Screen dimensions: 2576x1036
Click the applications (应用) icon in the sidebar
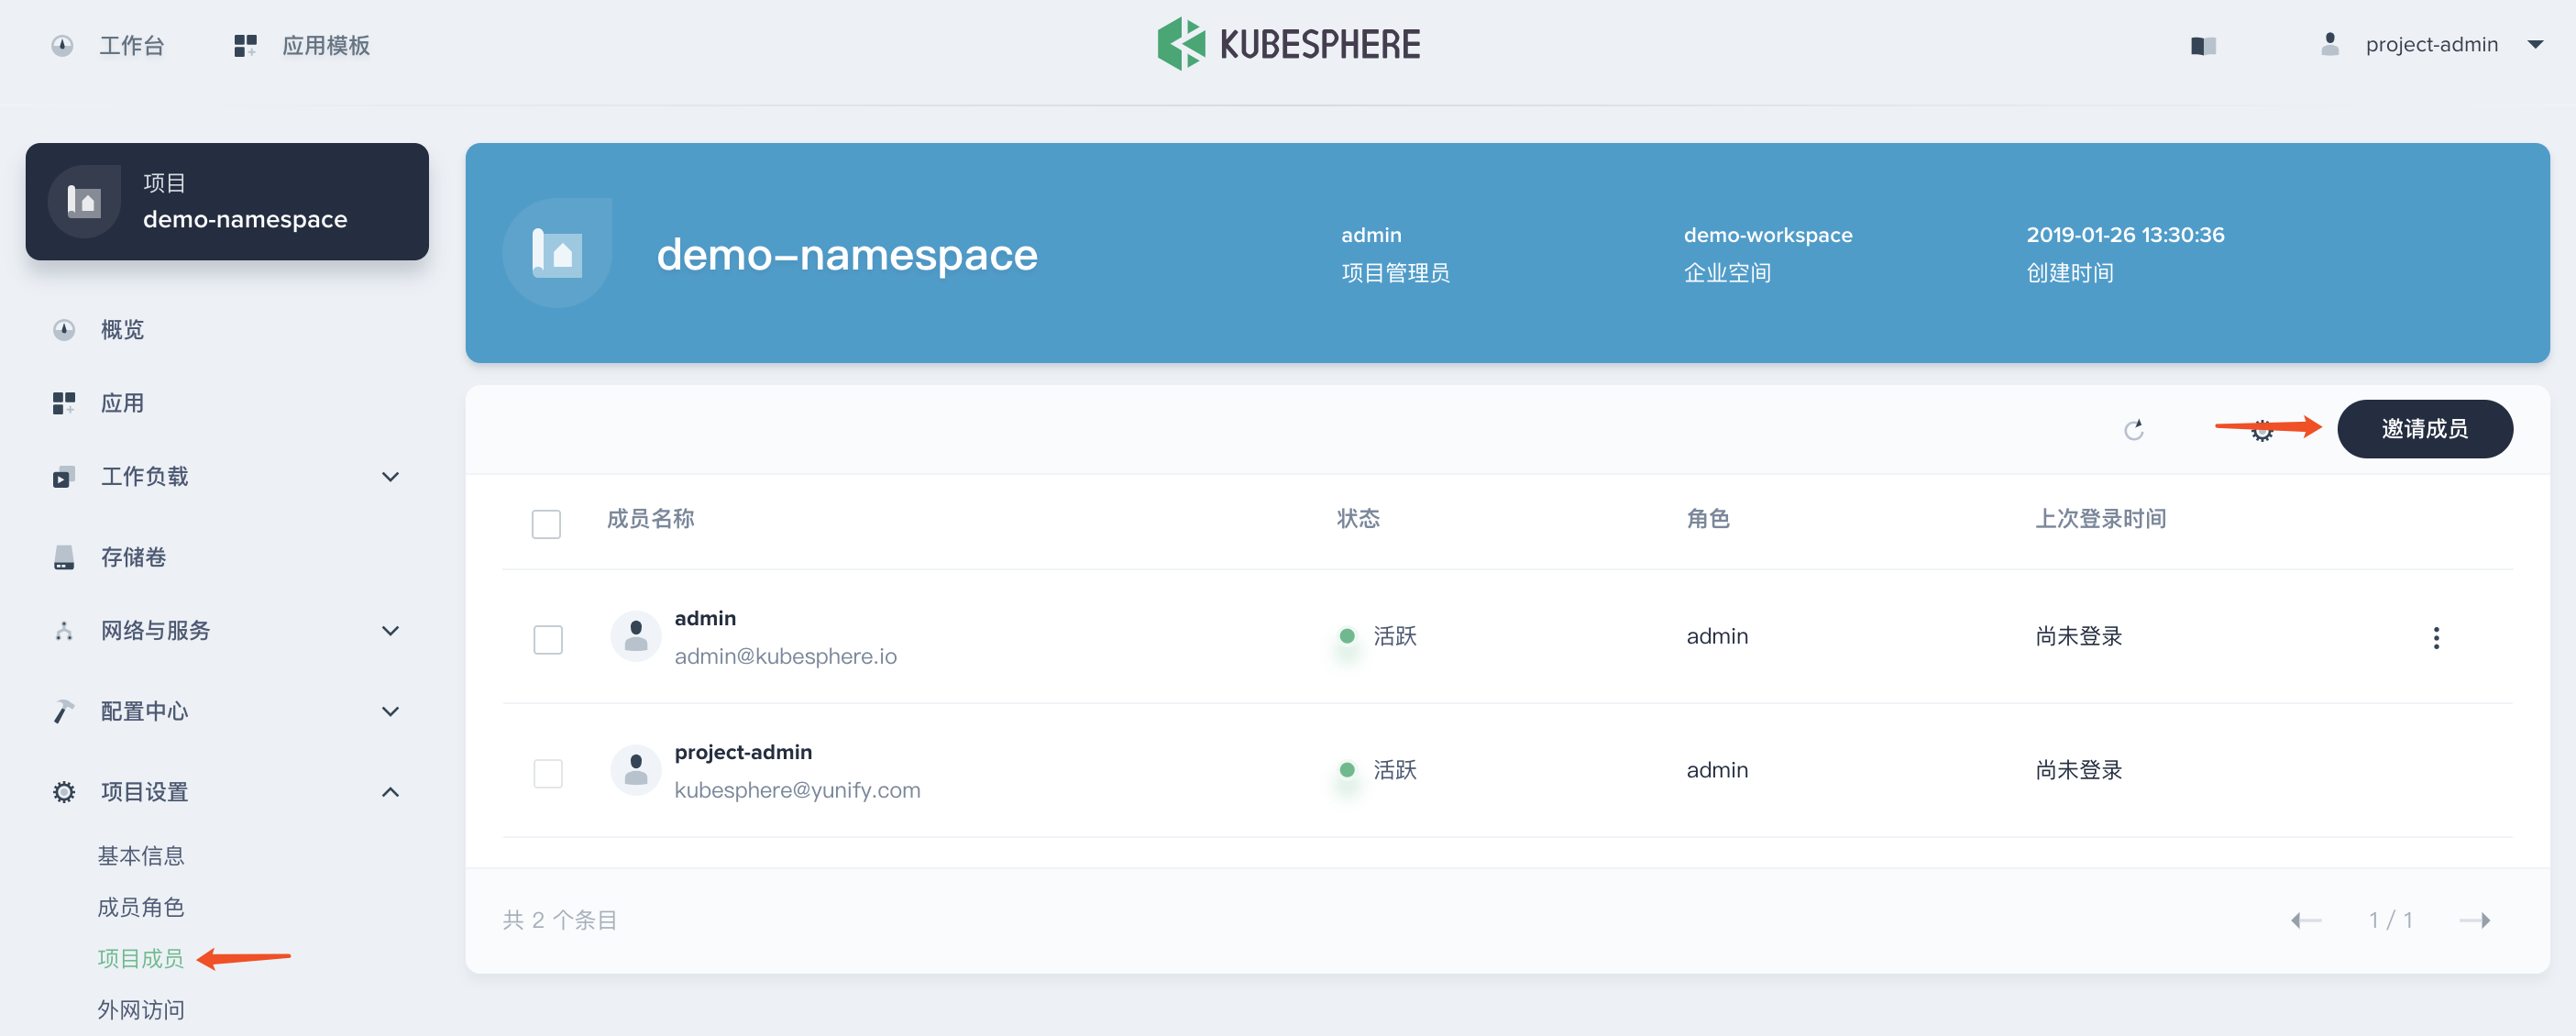[64, 403]
